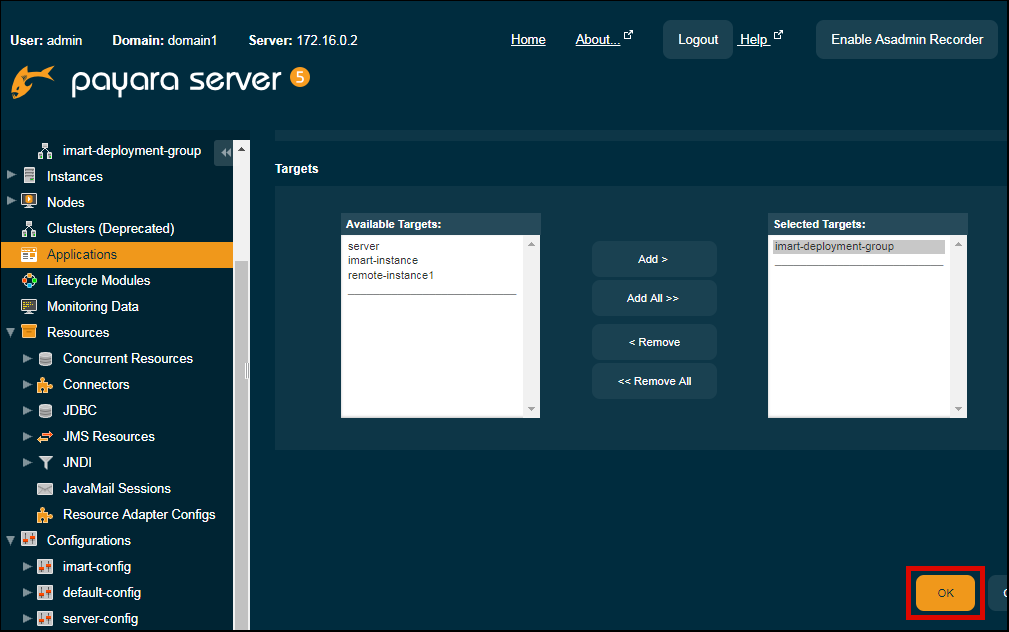Select remote-instance1 in Available Targets list
1009x632 pixels.
click(391, 275)
